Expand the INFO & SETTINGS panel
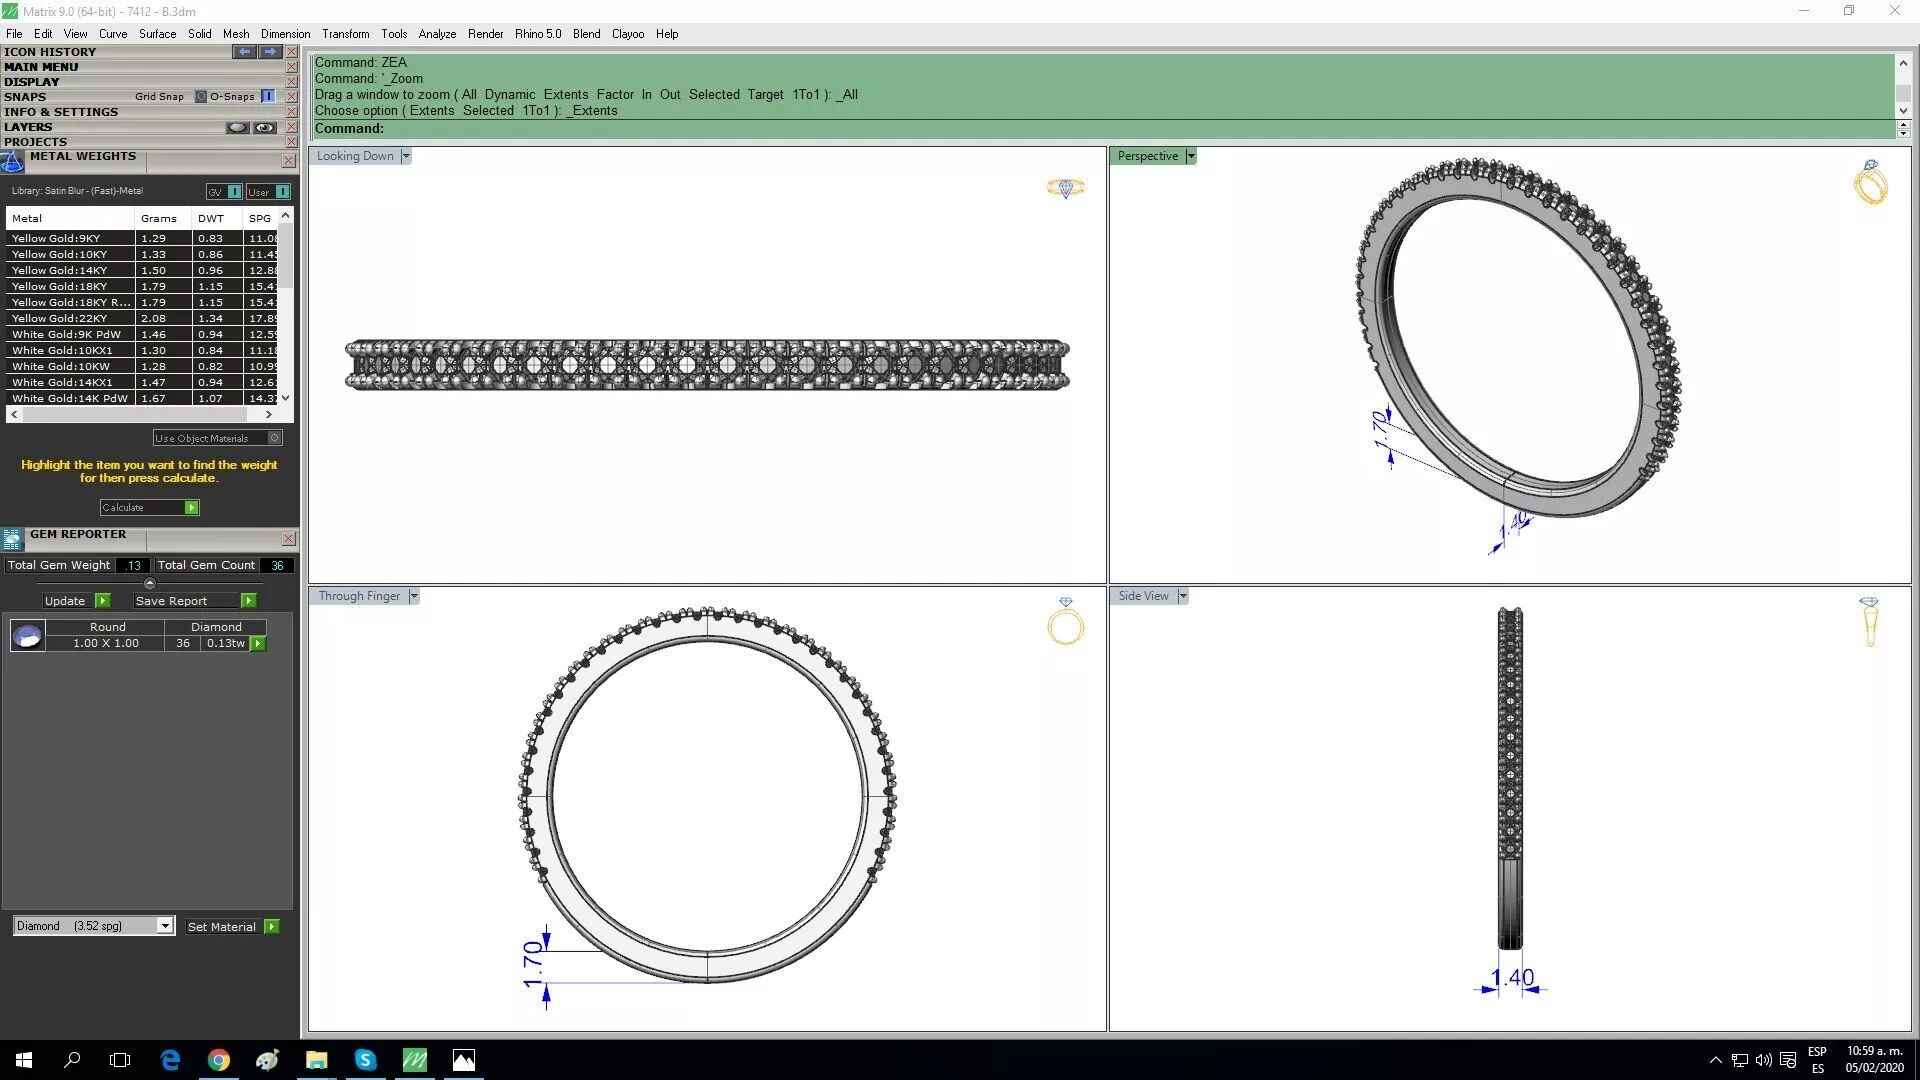This screenshot has width=1920, height=1080. (61, 112)
